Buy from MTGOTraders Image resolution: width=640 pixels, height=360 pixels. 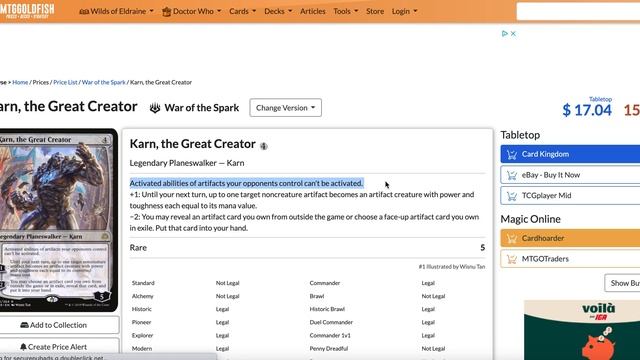(570, 259)
